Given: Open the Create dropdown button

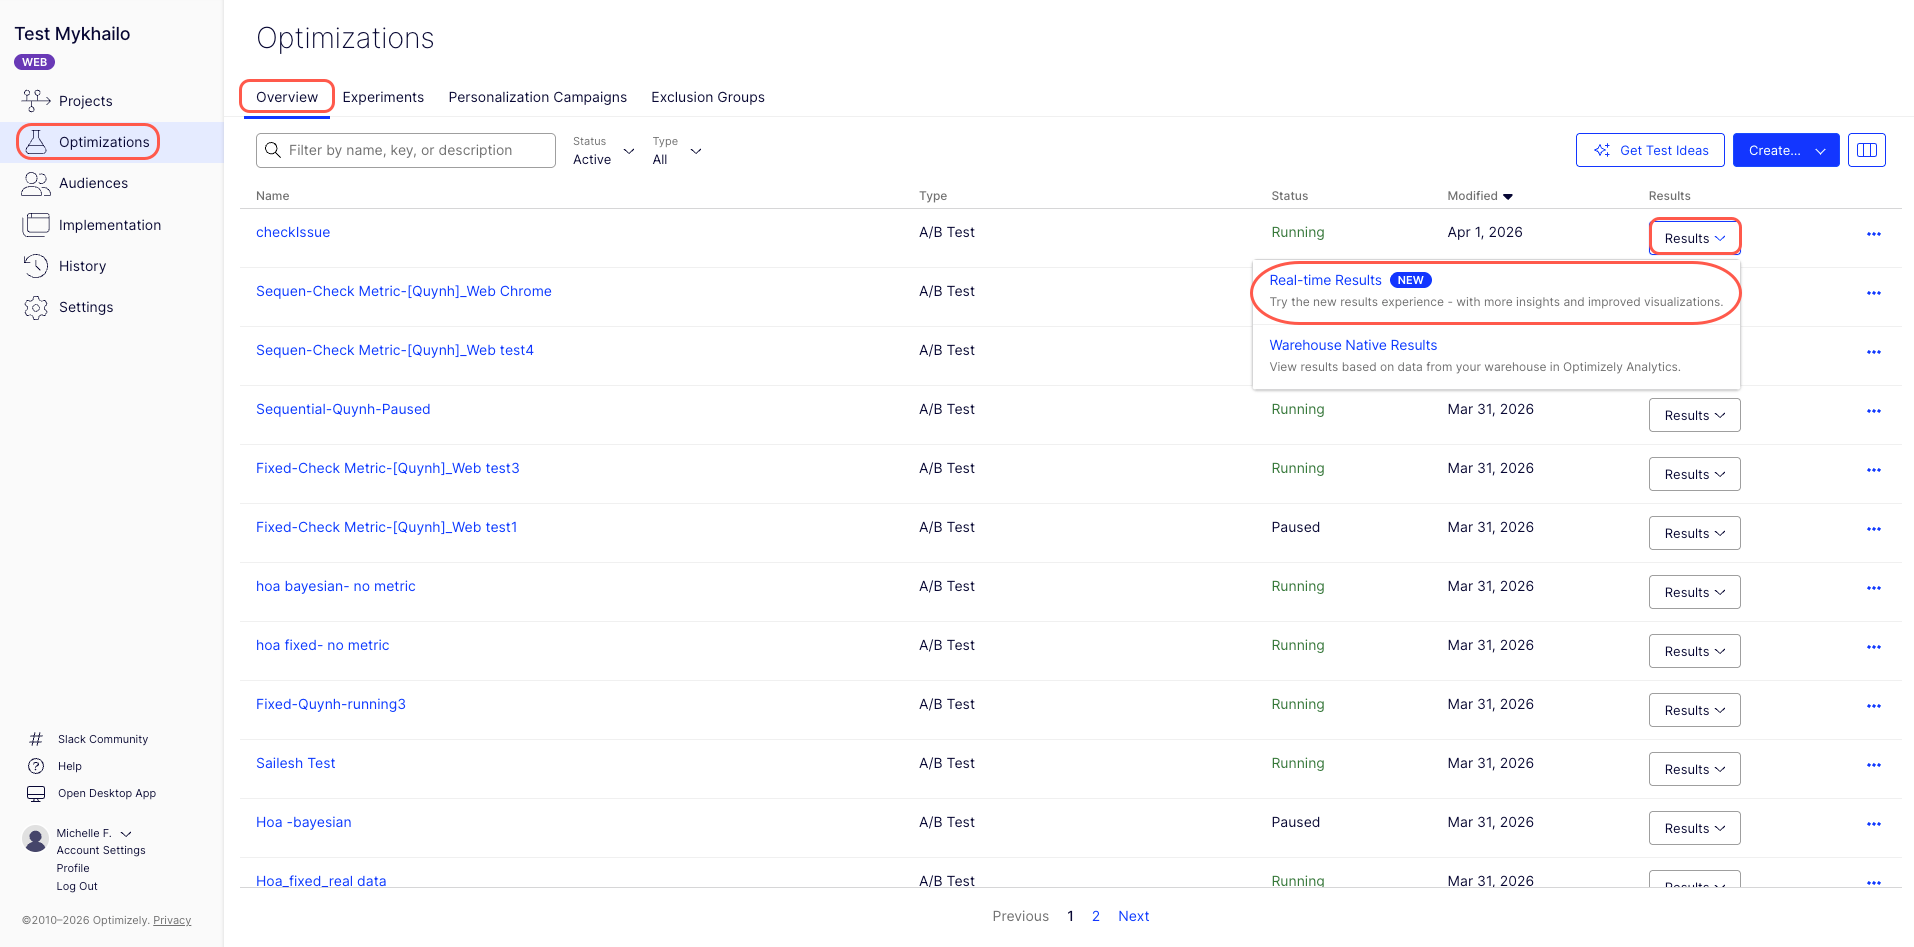Looking at the screenshot, I should (x=1785, y=150).
